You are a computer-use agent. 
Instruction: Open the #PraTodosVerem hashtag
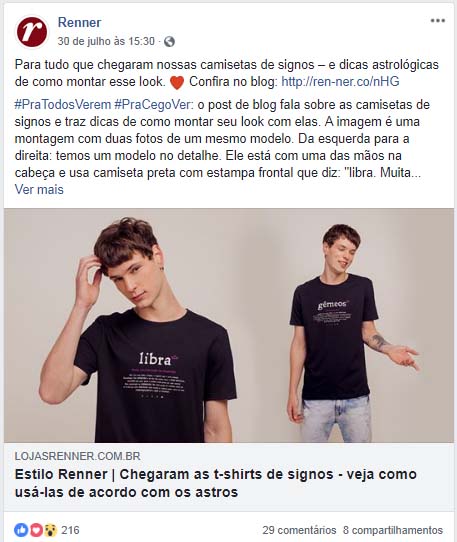click(x=63, y=104)
